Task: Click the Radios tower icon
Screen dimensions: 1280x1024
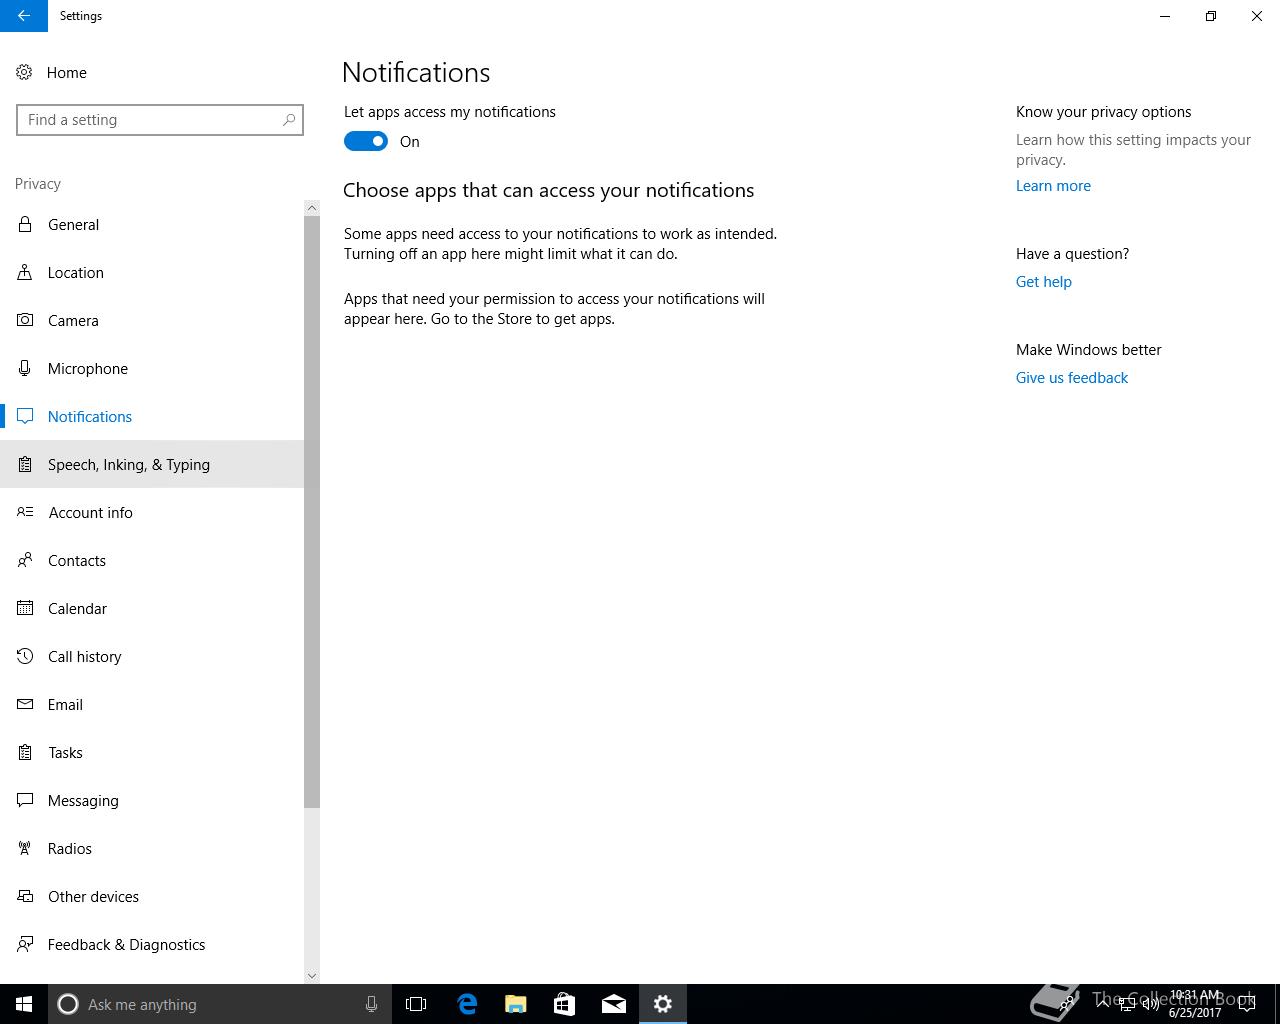Action: (x=25, y=848)
